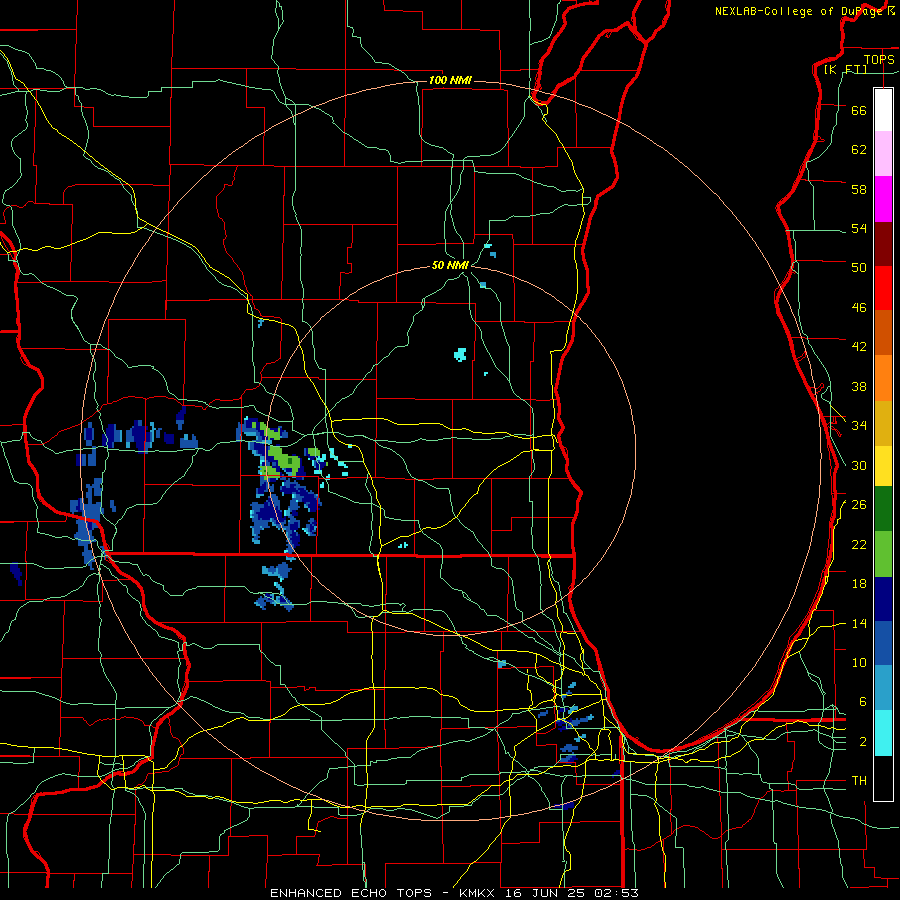Click the '38' legend value
The width and height of the screenshot is (900, 900).
[859, 386]
